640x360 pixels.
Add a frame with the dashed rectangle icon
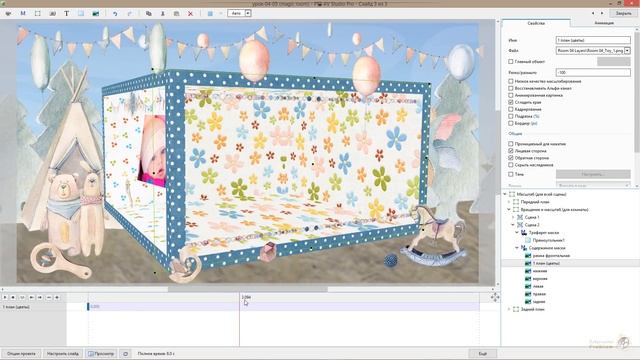(x=38, y=13)
